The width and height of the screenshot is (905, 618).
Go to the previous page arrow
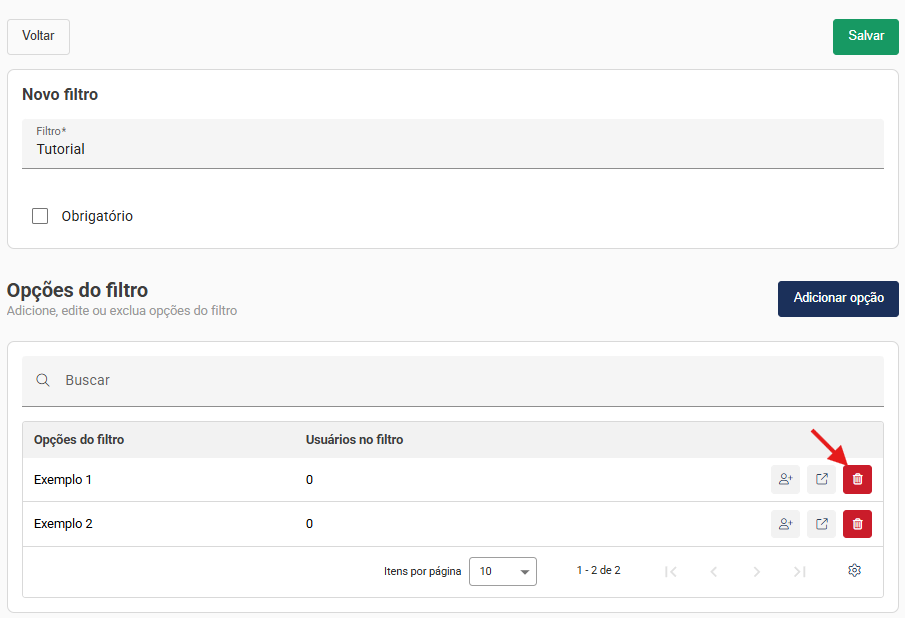coord(714,572)
